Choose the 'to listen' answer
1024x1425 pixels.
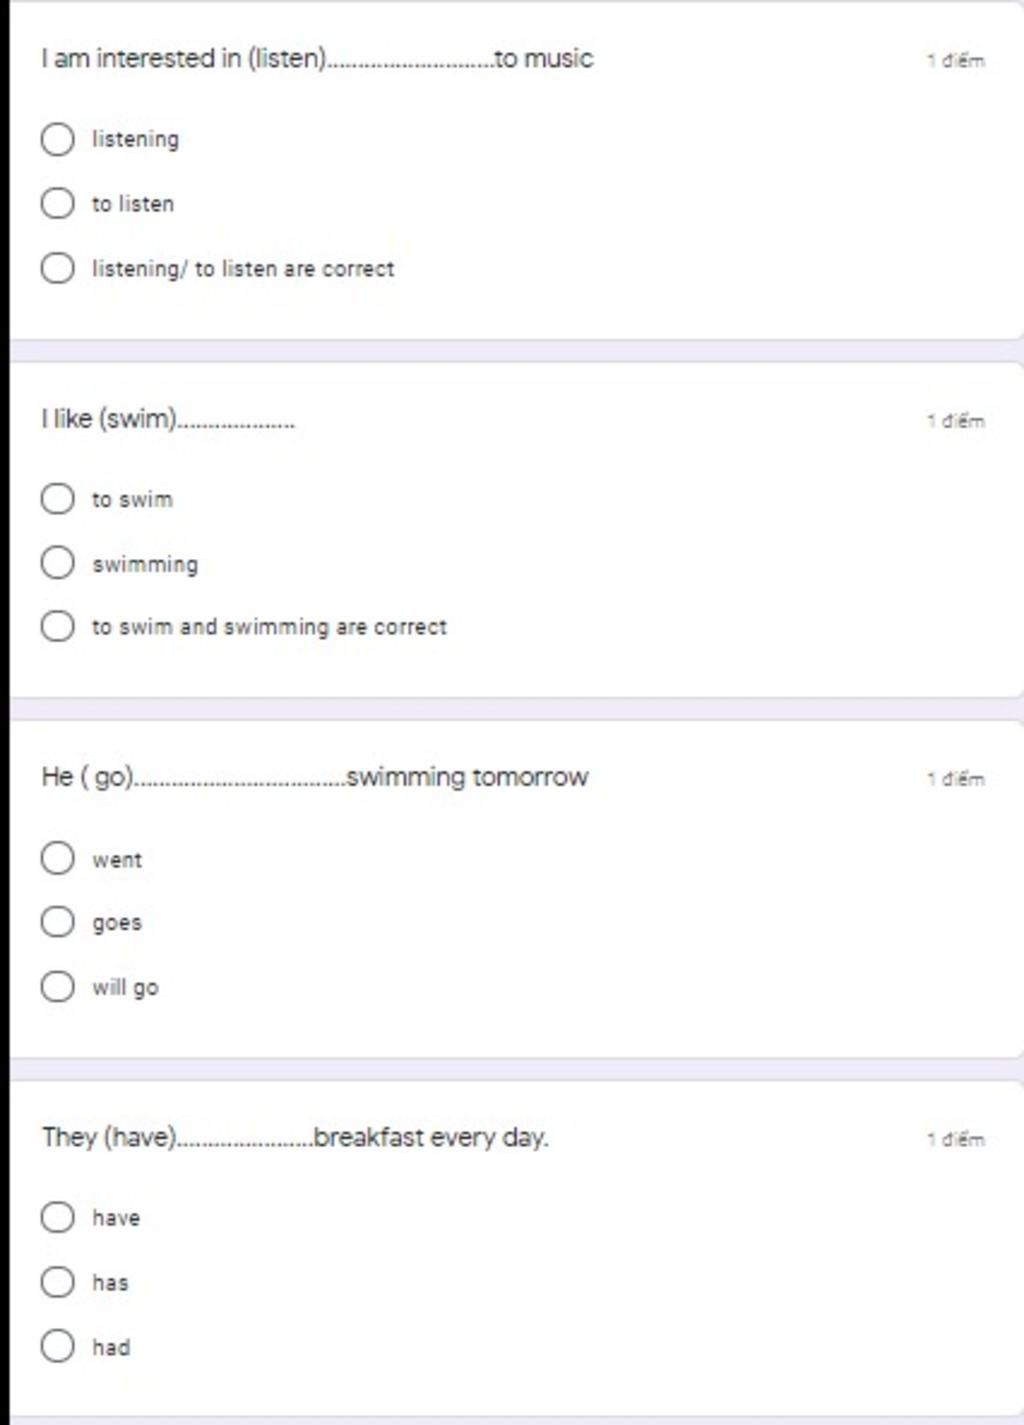pyautogui.click(x=58, y=203)
